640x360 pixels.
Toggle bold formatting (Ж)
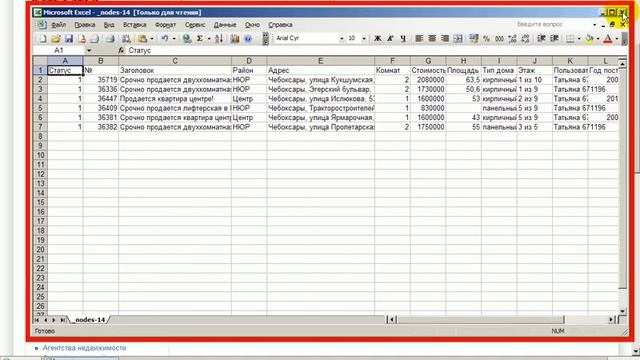378,39
